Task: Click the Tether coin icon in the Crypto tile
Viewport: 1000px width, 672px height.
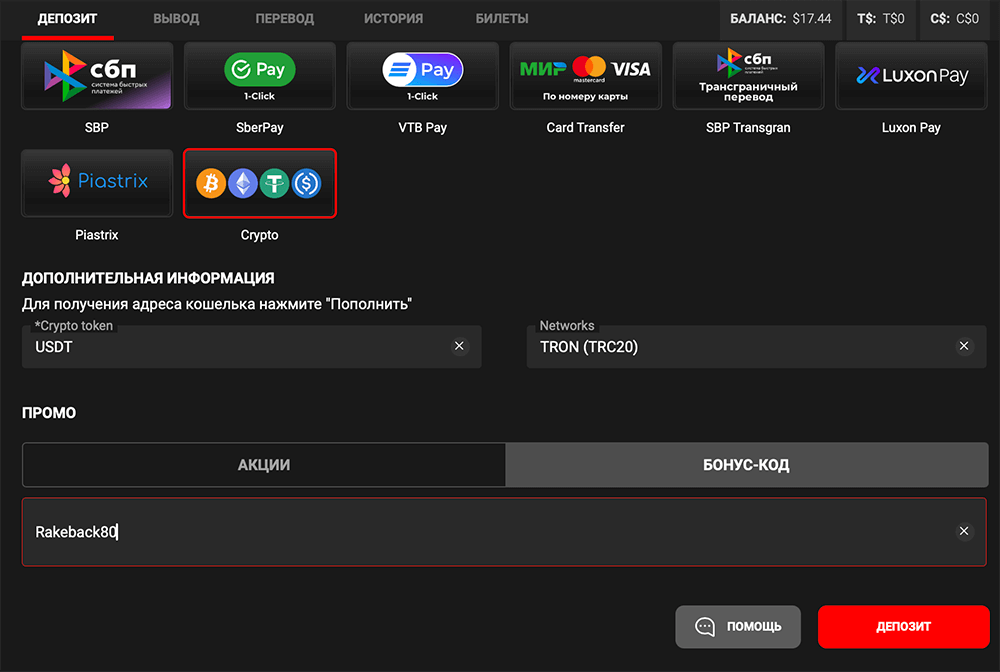Action: [x=274, y=184]
